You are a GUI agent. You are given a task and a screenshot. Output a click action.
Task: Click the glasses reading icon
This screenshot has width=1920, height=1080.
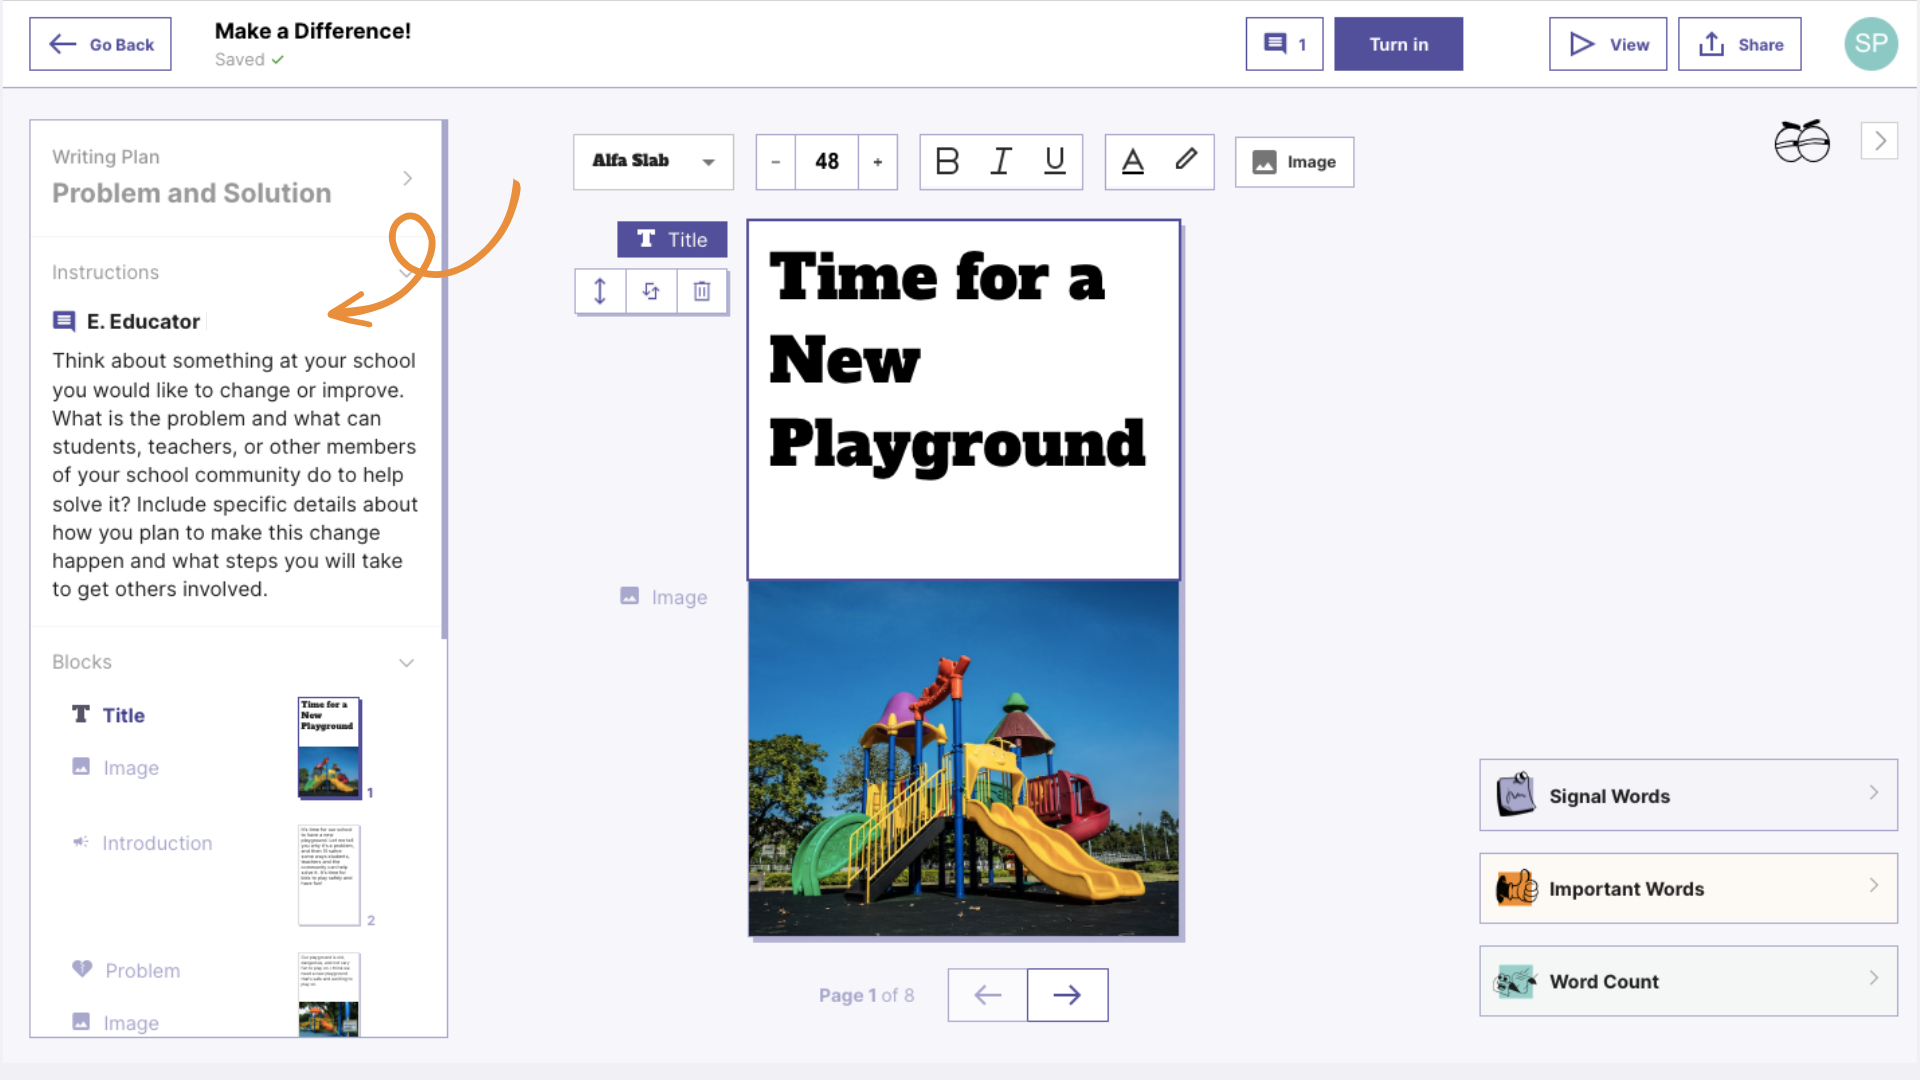tap(1802, 141)
